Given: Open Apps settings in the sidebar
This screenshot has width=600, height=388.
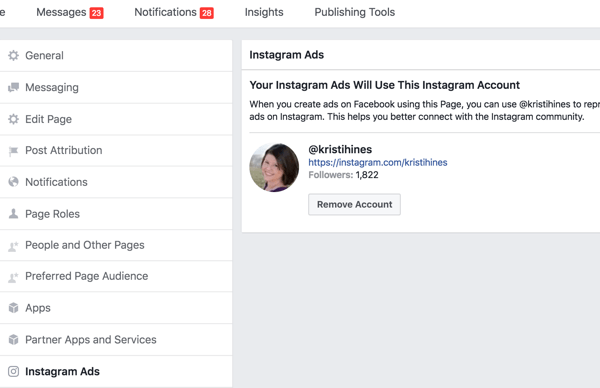Looking at the screenshot, I should 116,308.
